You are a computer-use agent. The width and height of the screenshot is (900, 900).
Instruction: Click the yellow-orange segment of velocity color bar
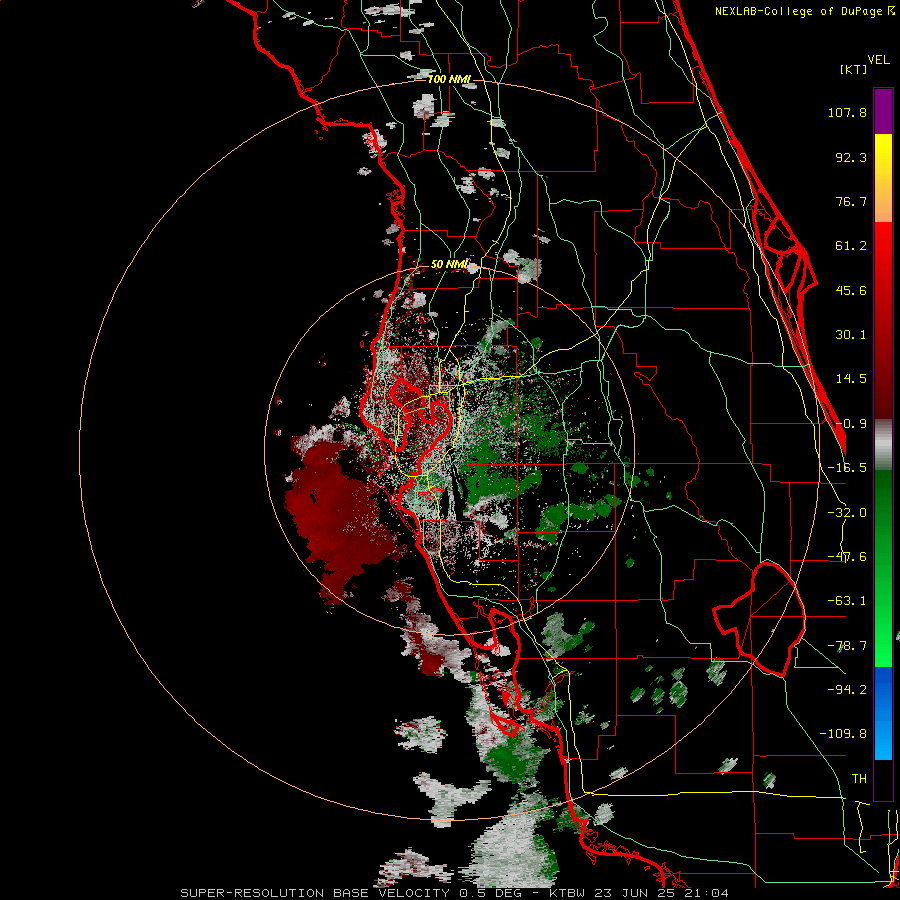click(x=883, y=178)
